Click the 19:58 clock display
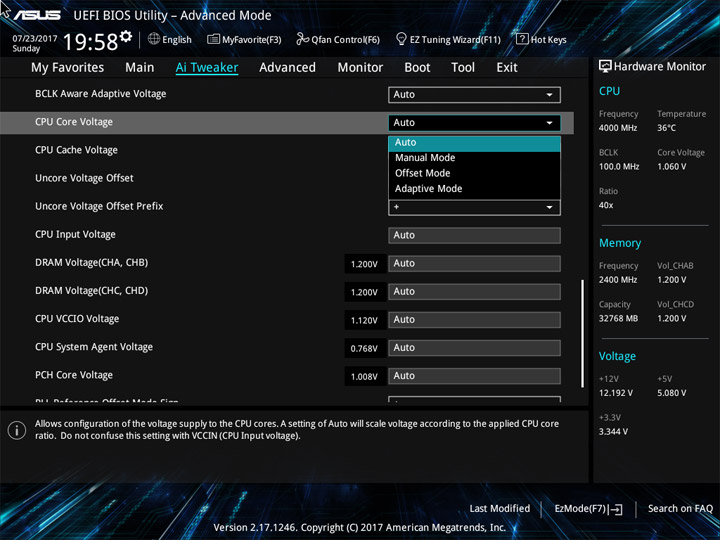 [90, 42]
